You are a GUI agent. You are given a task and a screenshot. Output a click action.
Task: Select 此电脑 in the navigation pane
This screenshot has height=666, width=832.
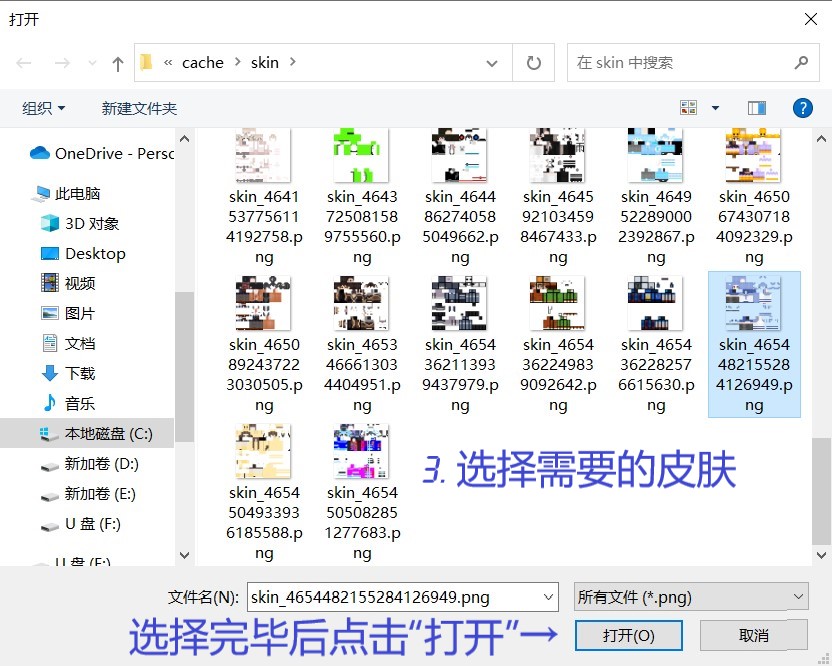click(66, 194)
